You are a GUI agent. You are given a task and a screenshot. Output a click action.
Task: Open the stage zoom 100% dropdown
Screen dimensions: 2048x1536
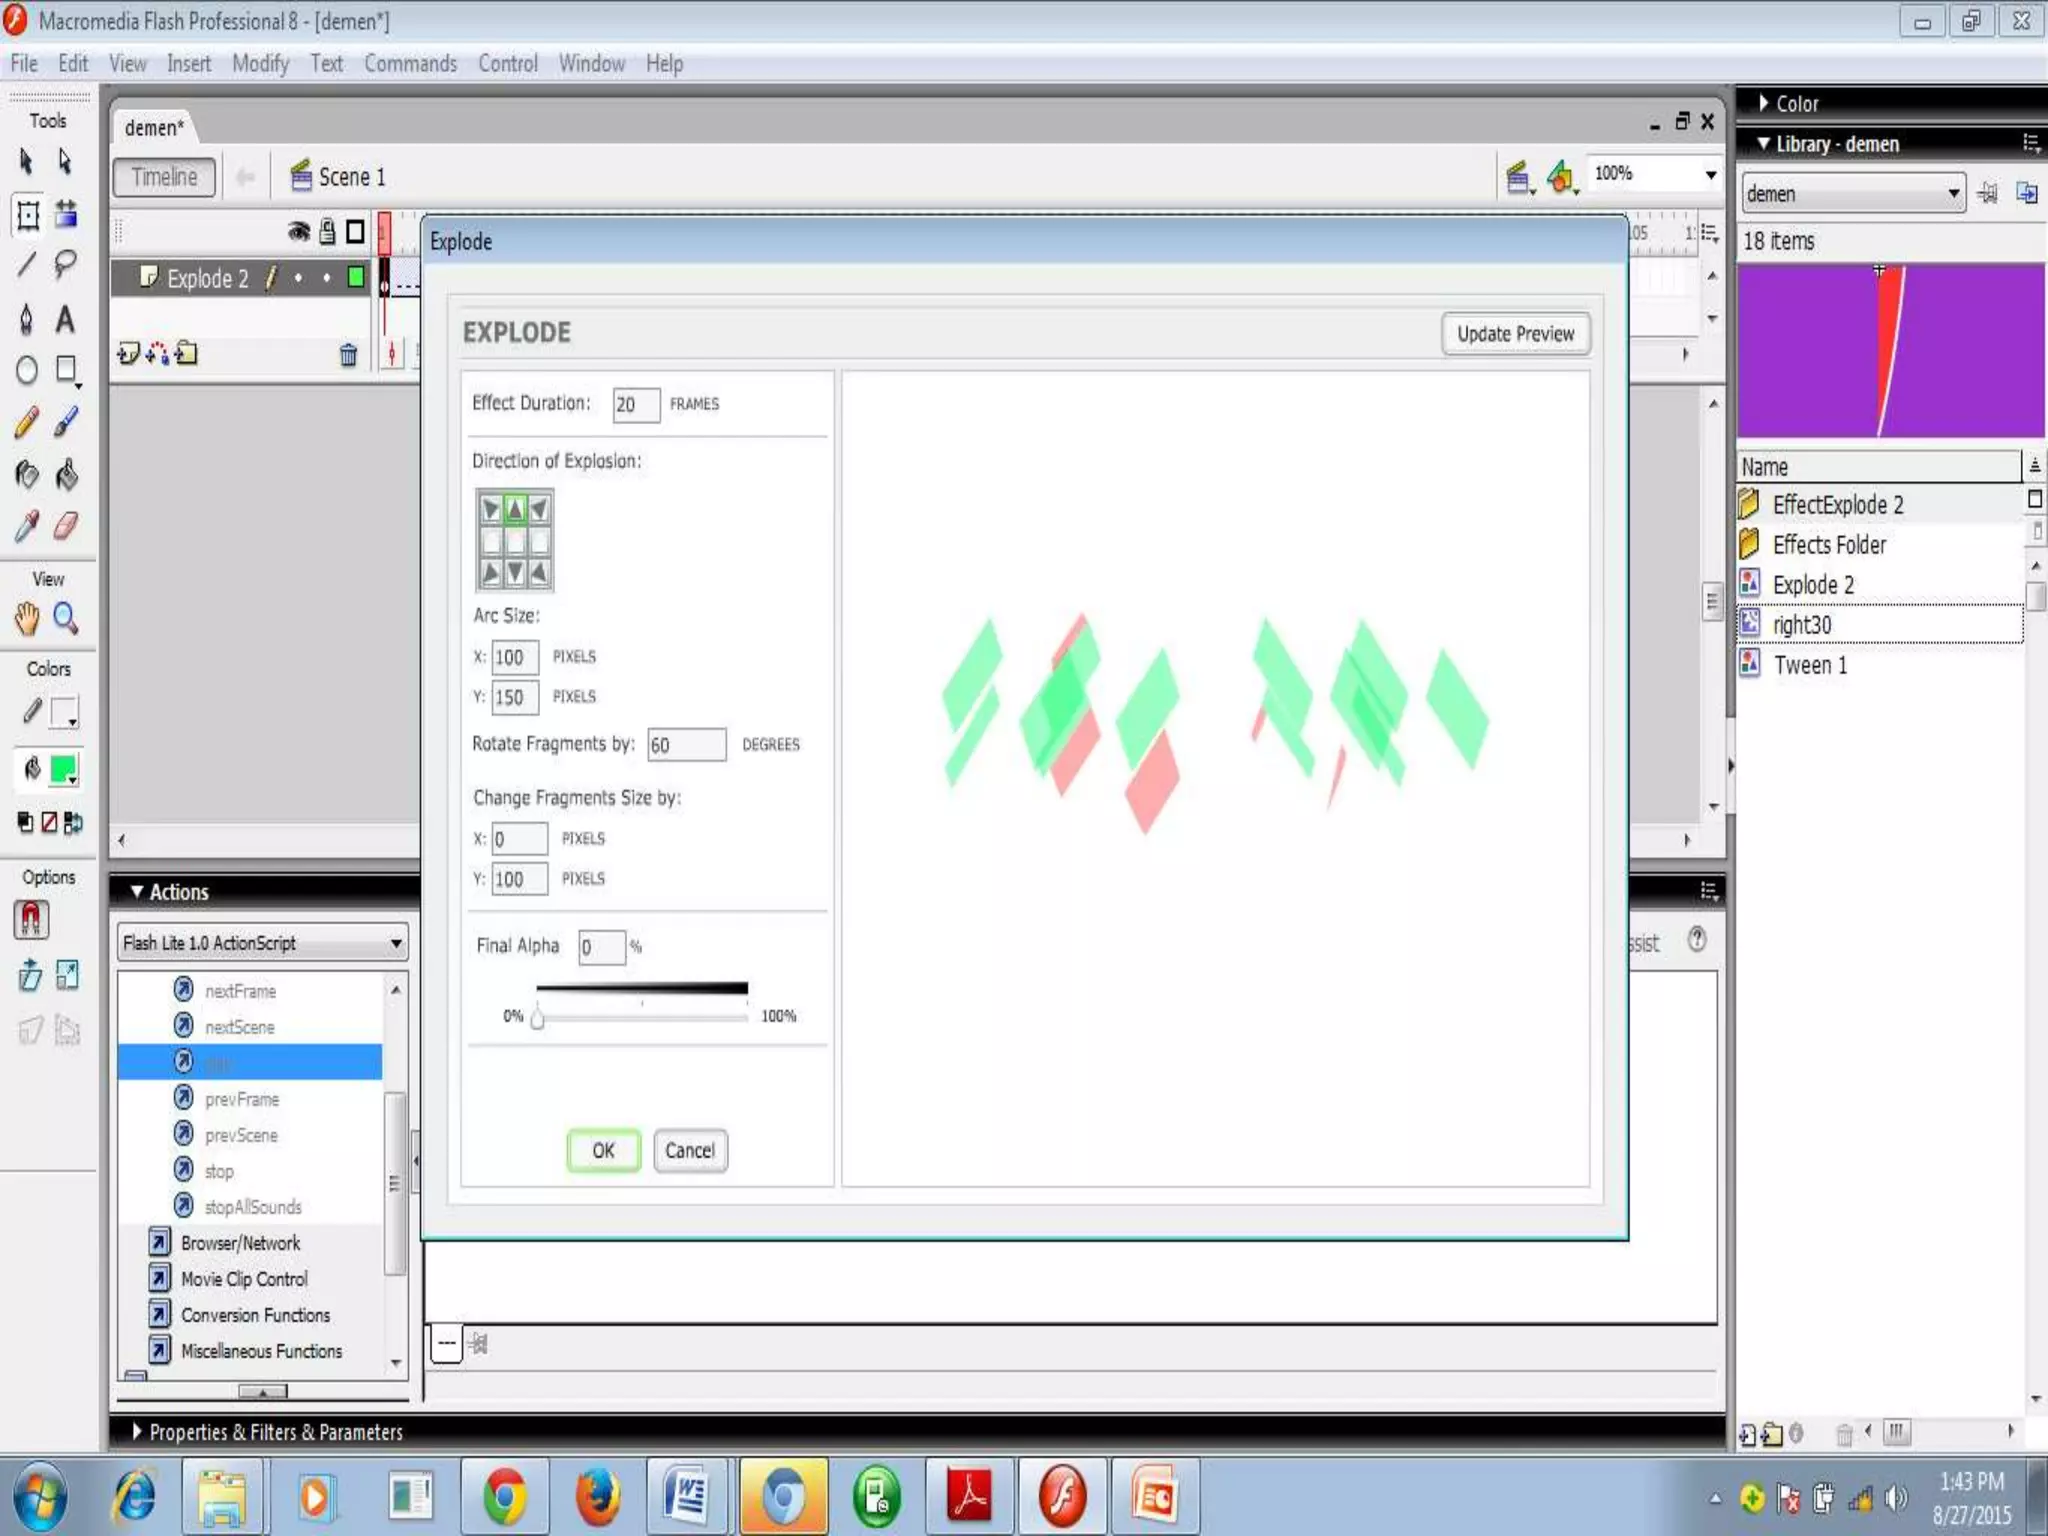pos(1710,175)
